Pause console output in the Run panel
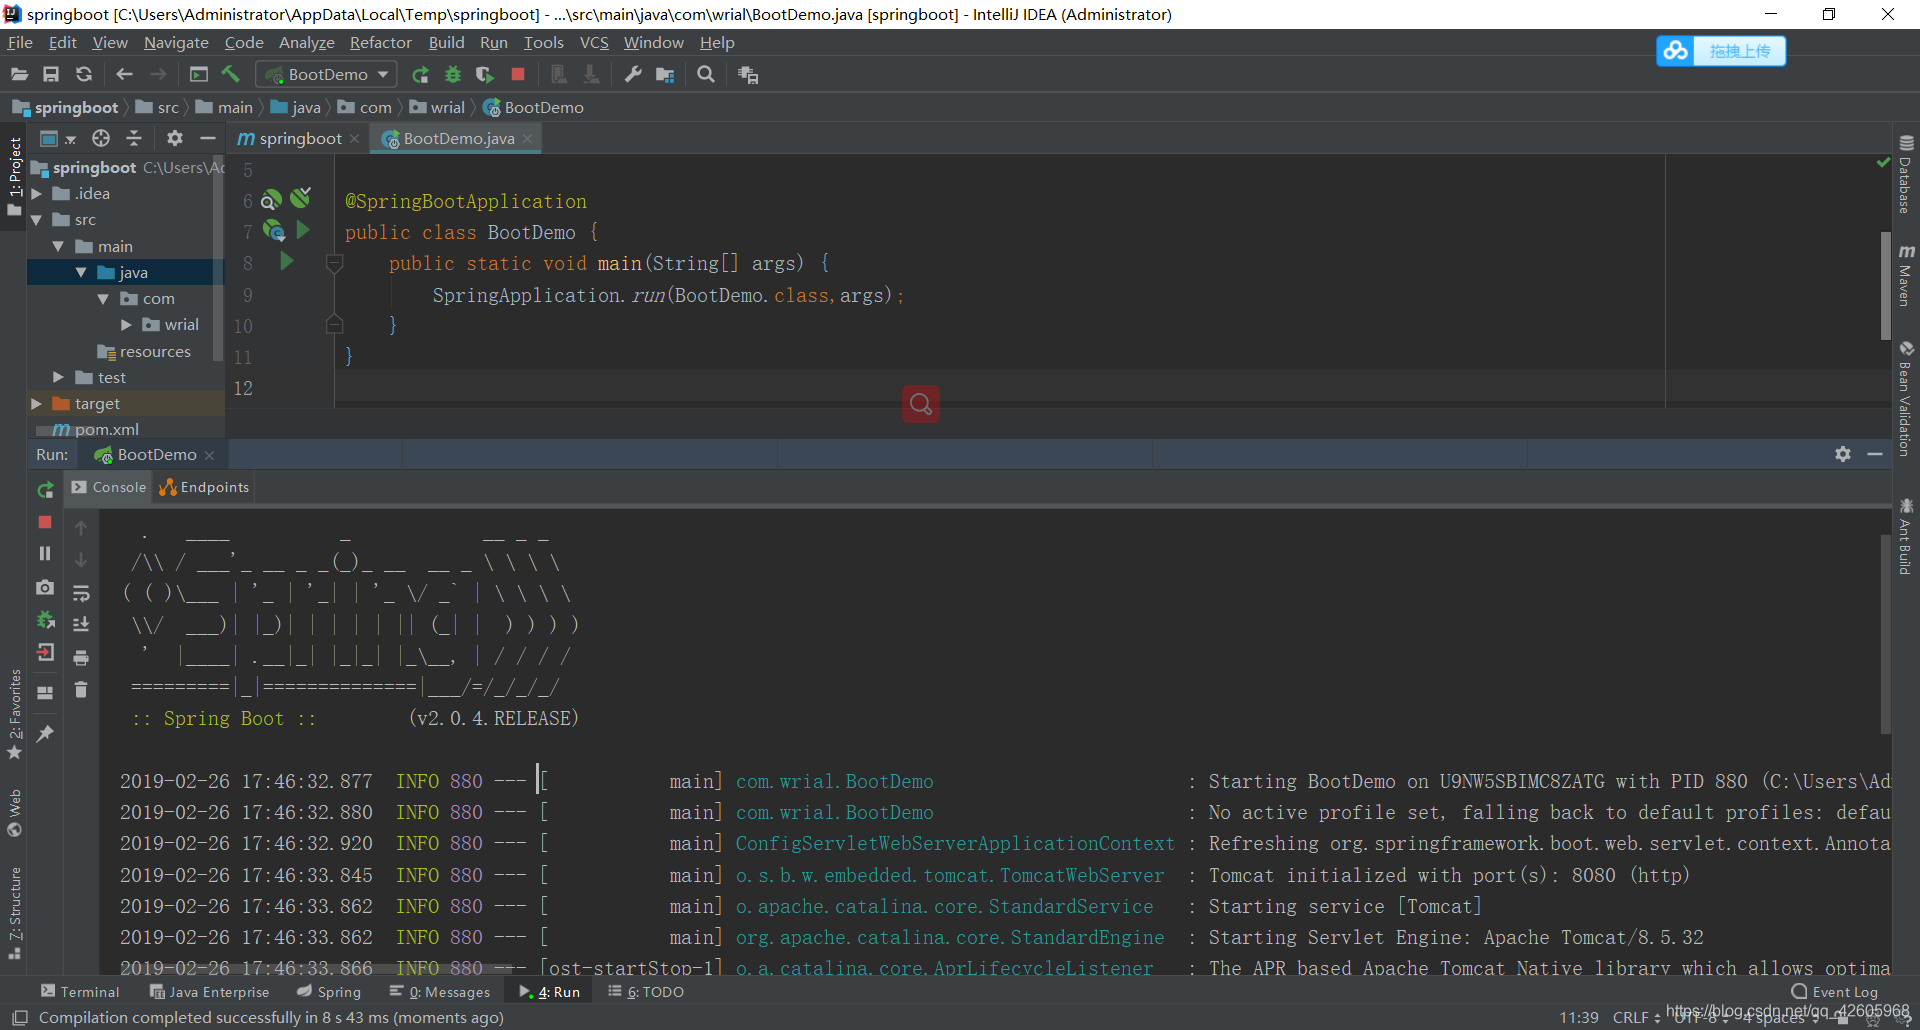Viewport: 1920px width, 1030px height. point(45,553)
